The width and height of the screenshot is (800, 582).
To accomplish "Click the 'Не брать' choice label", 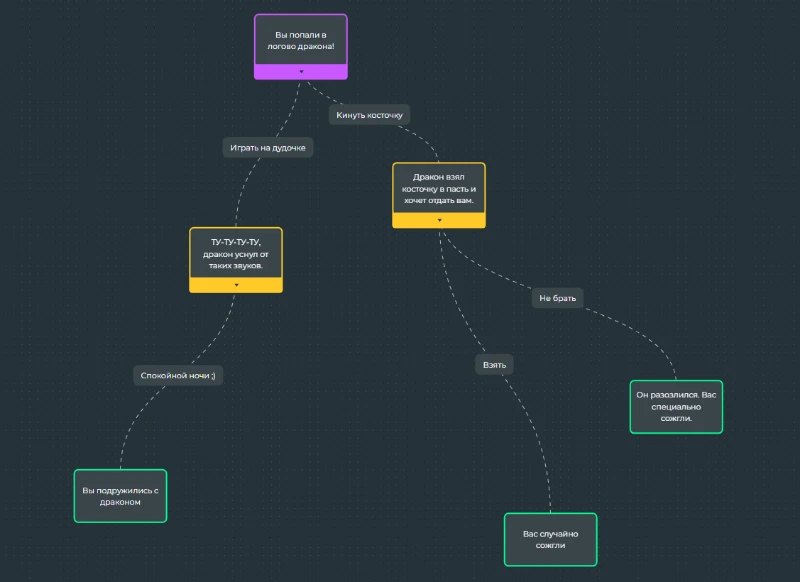I will (x=558, y=298).
